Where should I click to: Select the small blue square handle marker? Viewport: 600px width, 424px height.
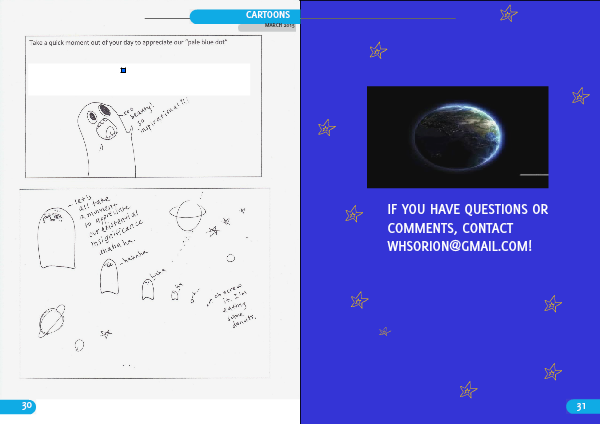123,70
